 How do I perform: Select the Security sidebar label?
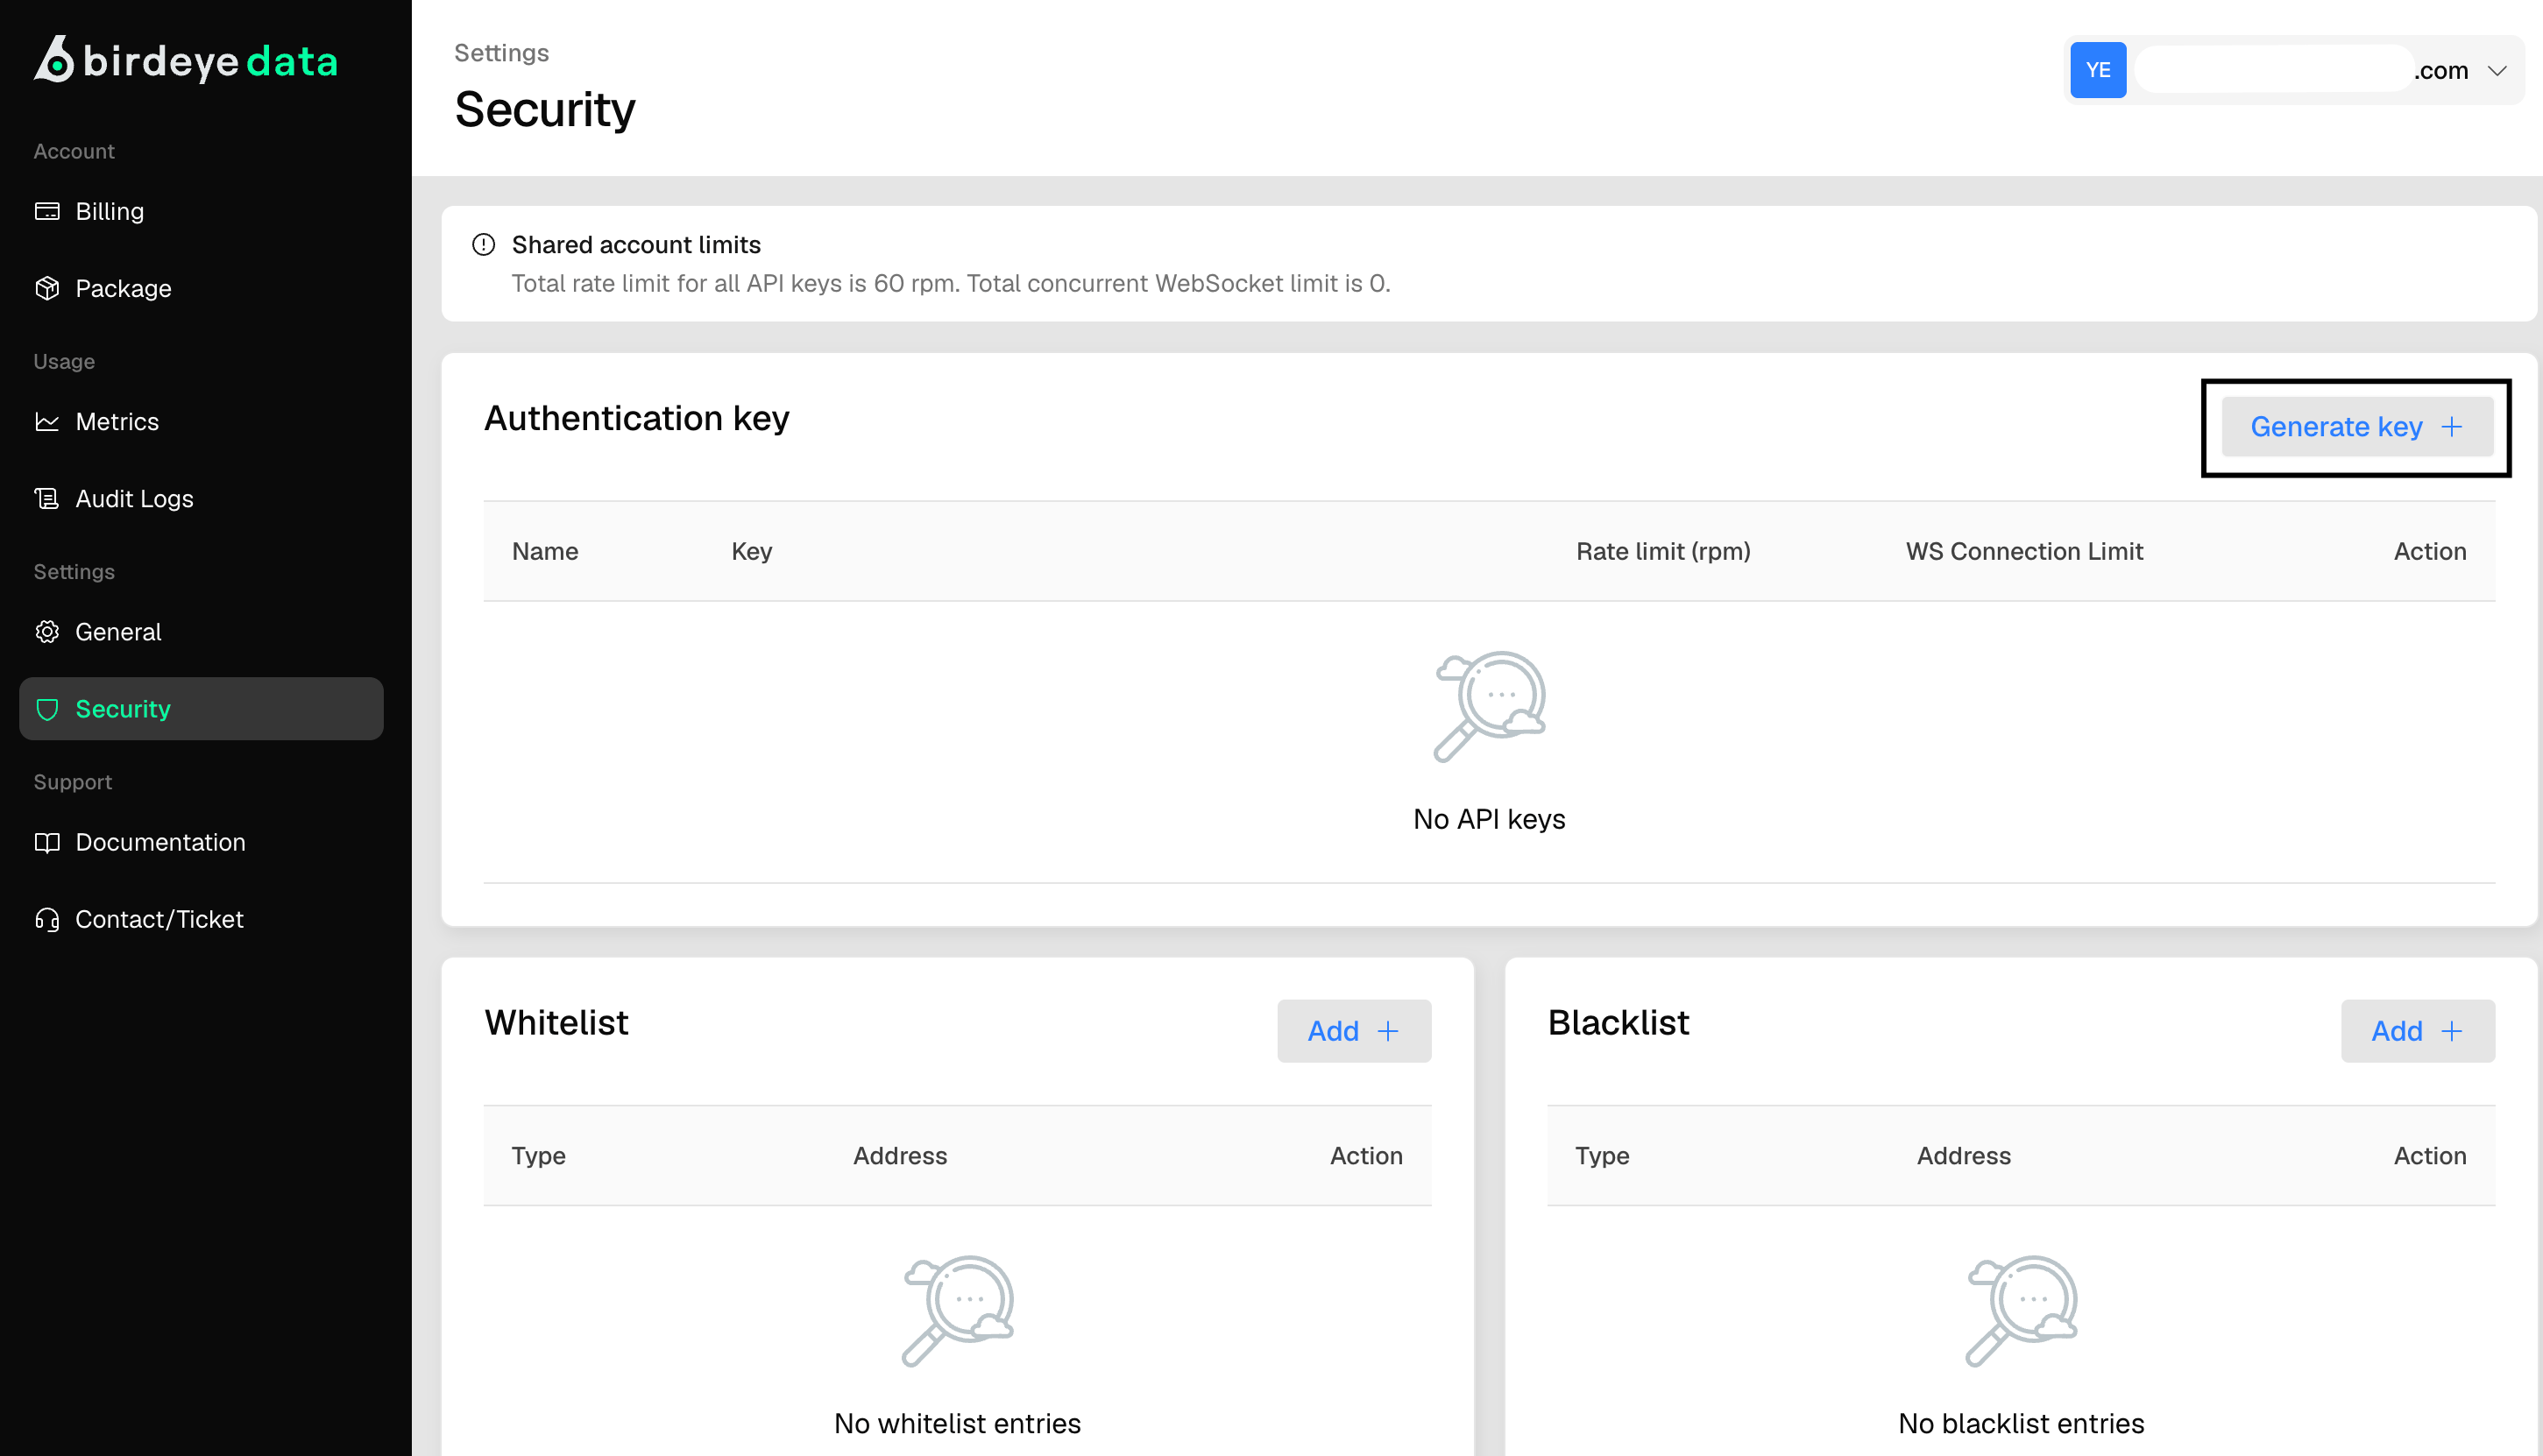[x=123, y=709]
